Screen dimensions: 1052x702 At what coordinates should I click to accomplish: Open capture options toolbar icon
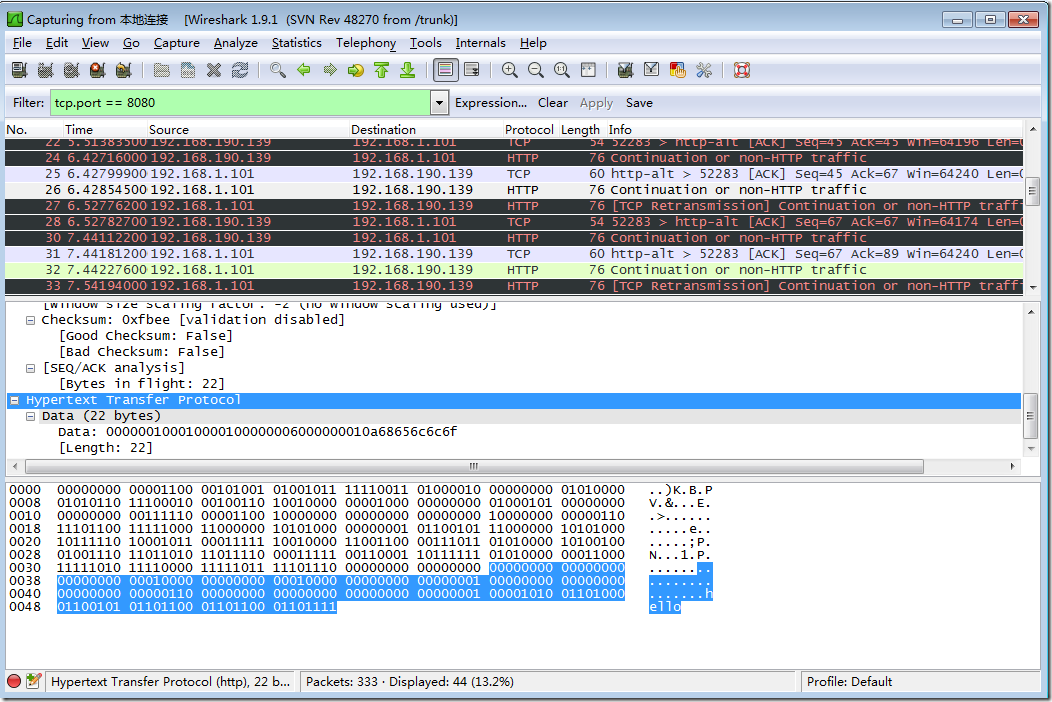(x=46, y=70)
